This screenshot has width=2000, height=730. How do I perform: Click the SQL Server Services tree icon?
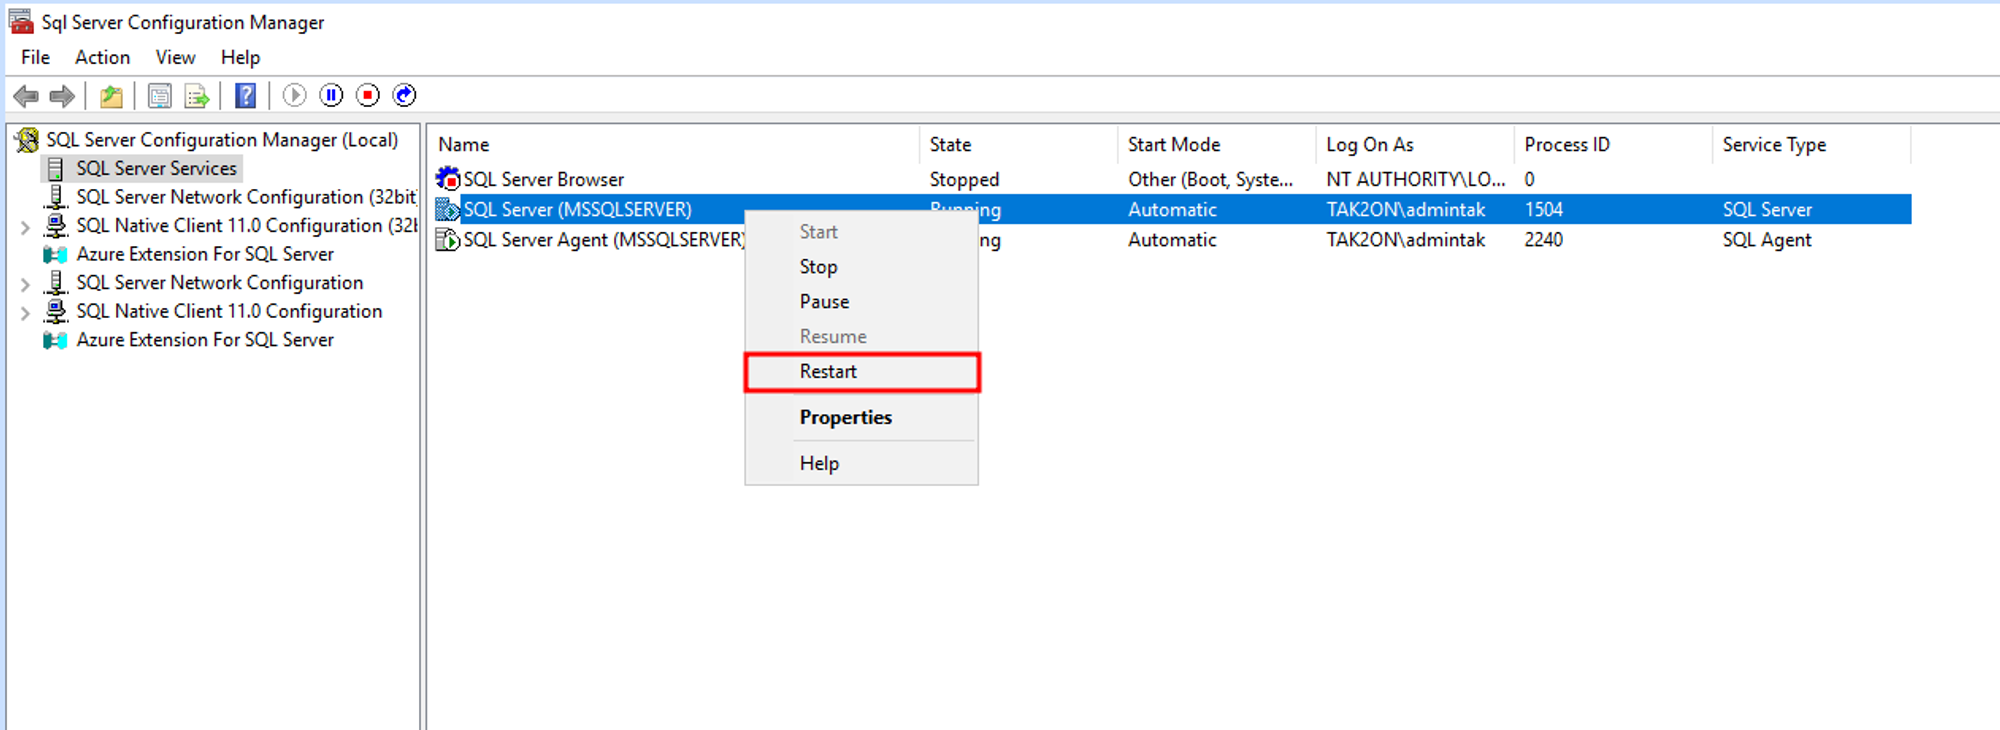click(56, 168)
